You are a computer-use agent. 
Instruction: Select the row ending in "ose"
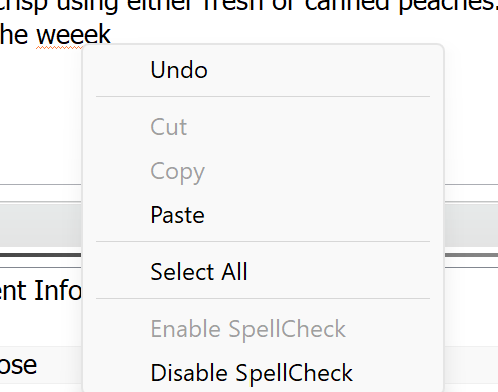[x=41, y=365]
